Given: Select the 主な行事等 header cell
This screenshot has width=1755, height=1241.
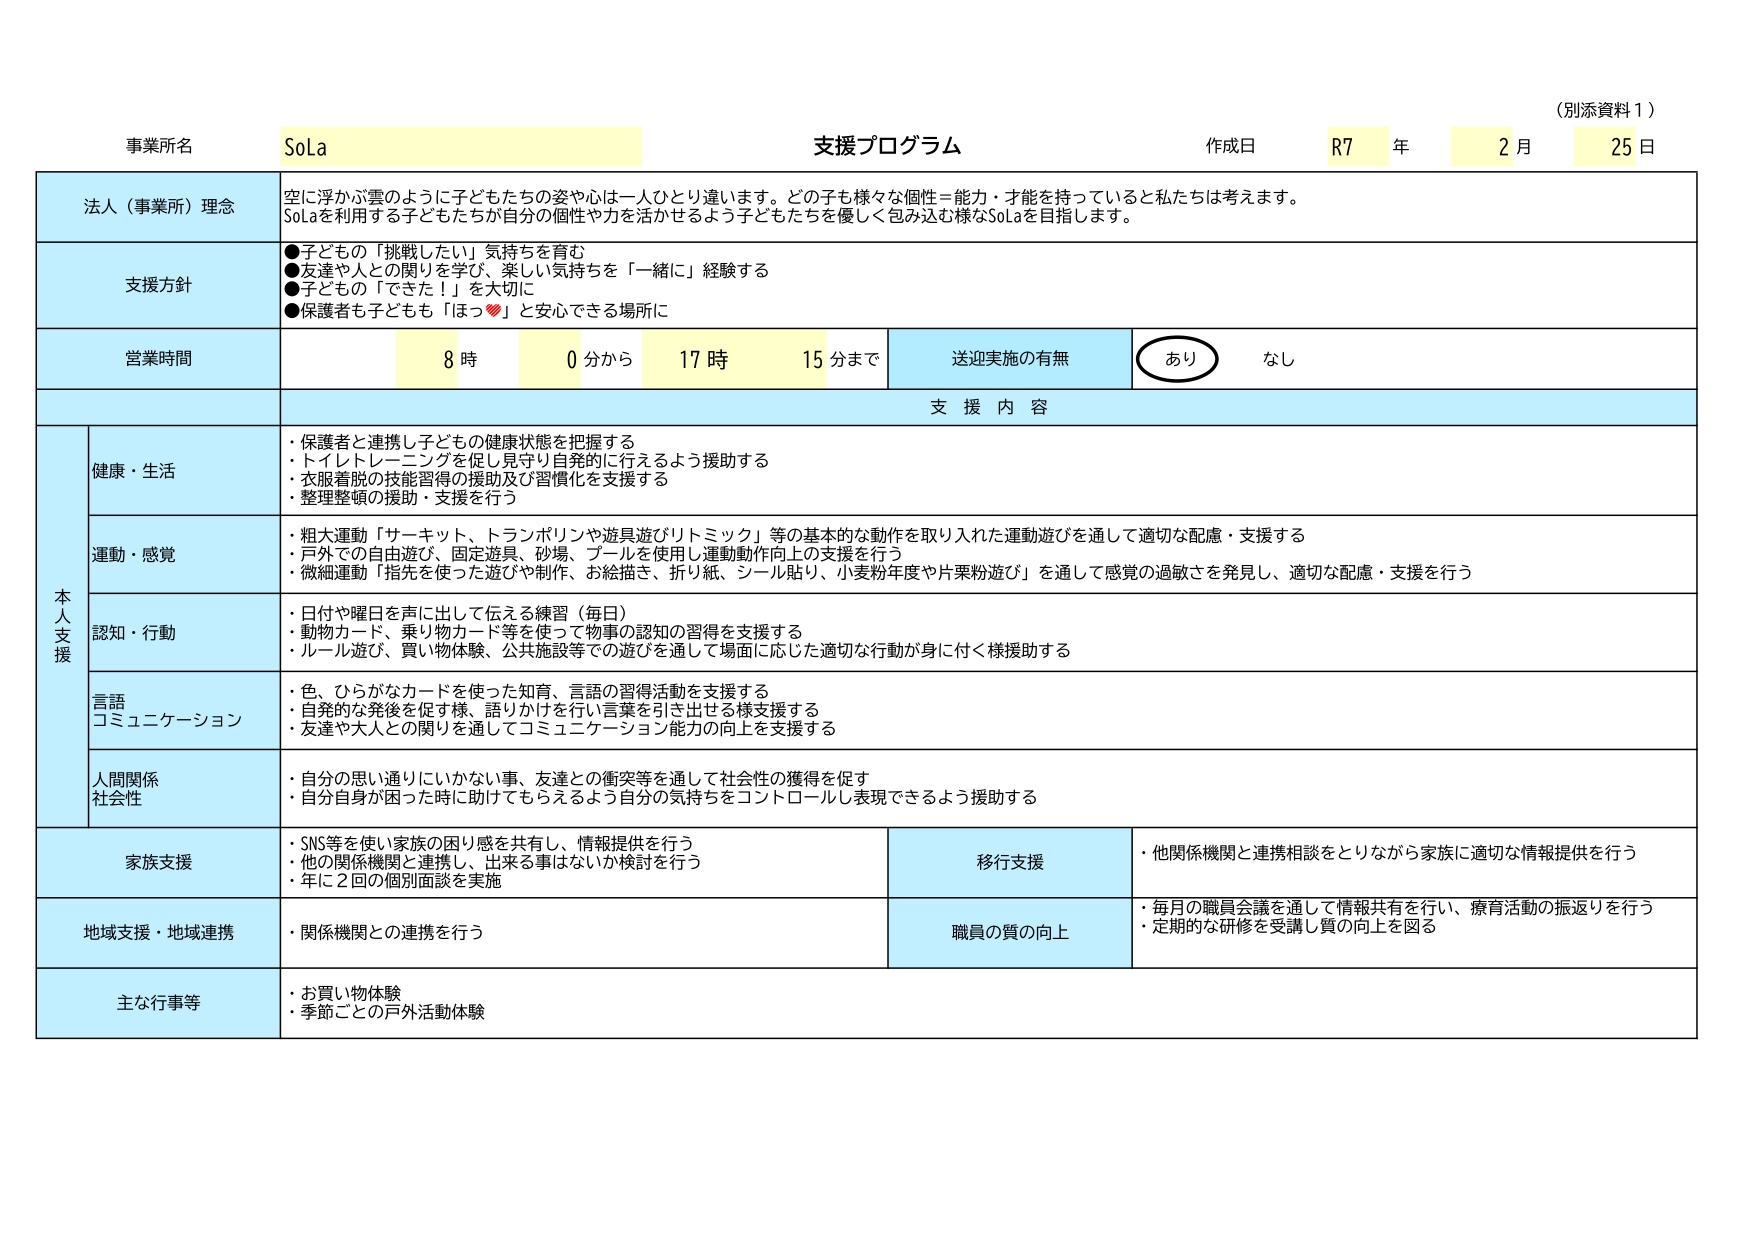Looking at the screenshot, I should (159, 1003).
